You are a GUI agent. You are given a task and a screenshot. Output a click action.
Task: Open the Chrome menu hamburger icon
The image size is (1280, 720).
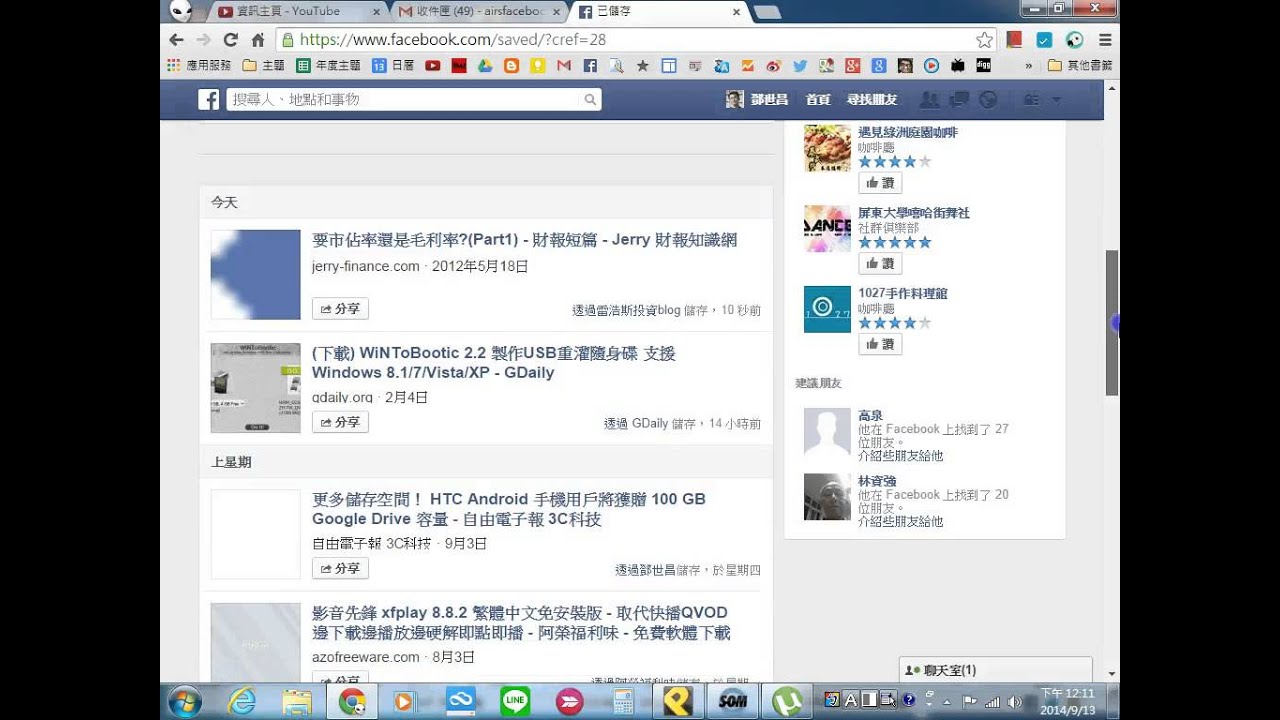[1105, 40]
